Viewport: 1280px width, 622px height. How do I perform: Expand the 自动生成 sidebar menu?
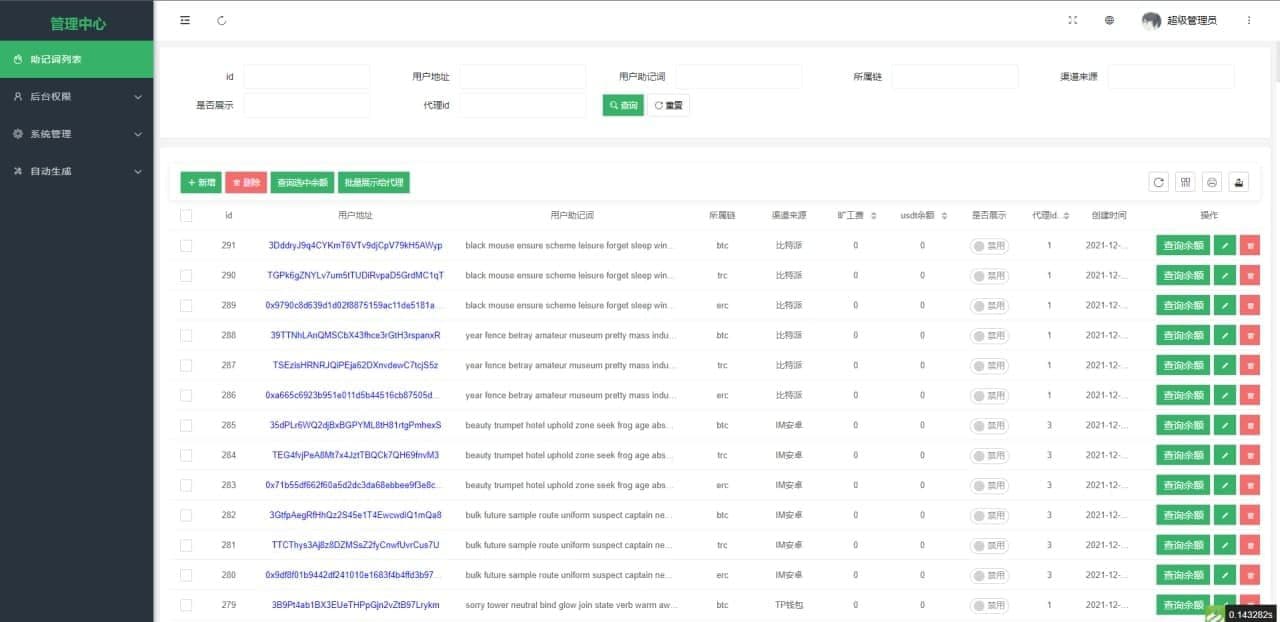pyautogui.click(x=77, y=171)
